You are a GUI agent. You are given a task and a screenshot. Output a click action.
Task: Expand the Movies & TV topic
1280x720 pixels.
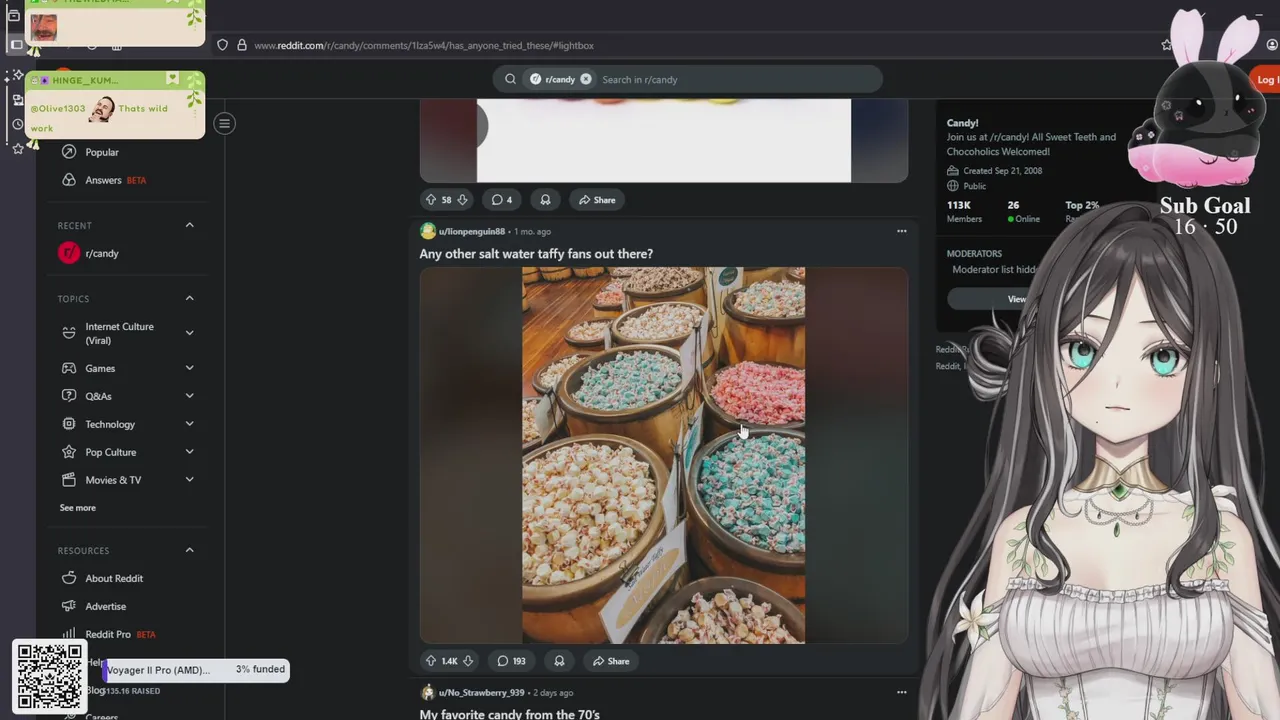(x=189, y=480)
